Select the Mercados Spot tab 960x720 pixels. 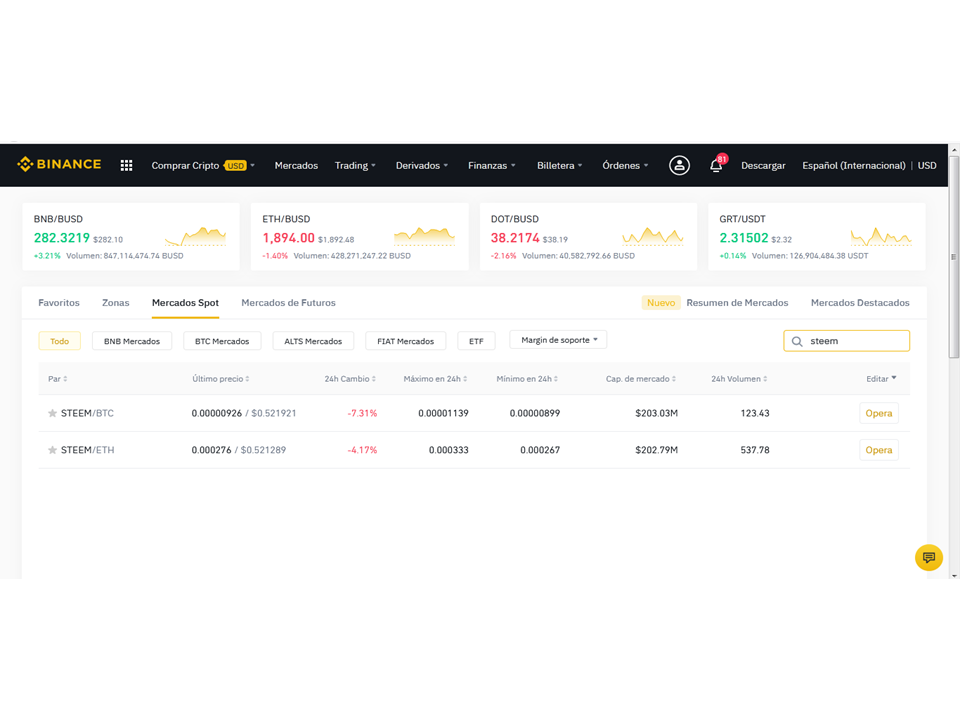click(186, 302)
